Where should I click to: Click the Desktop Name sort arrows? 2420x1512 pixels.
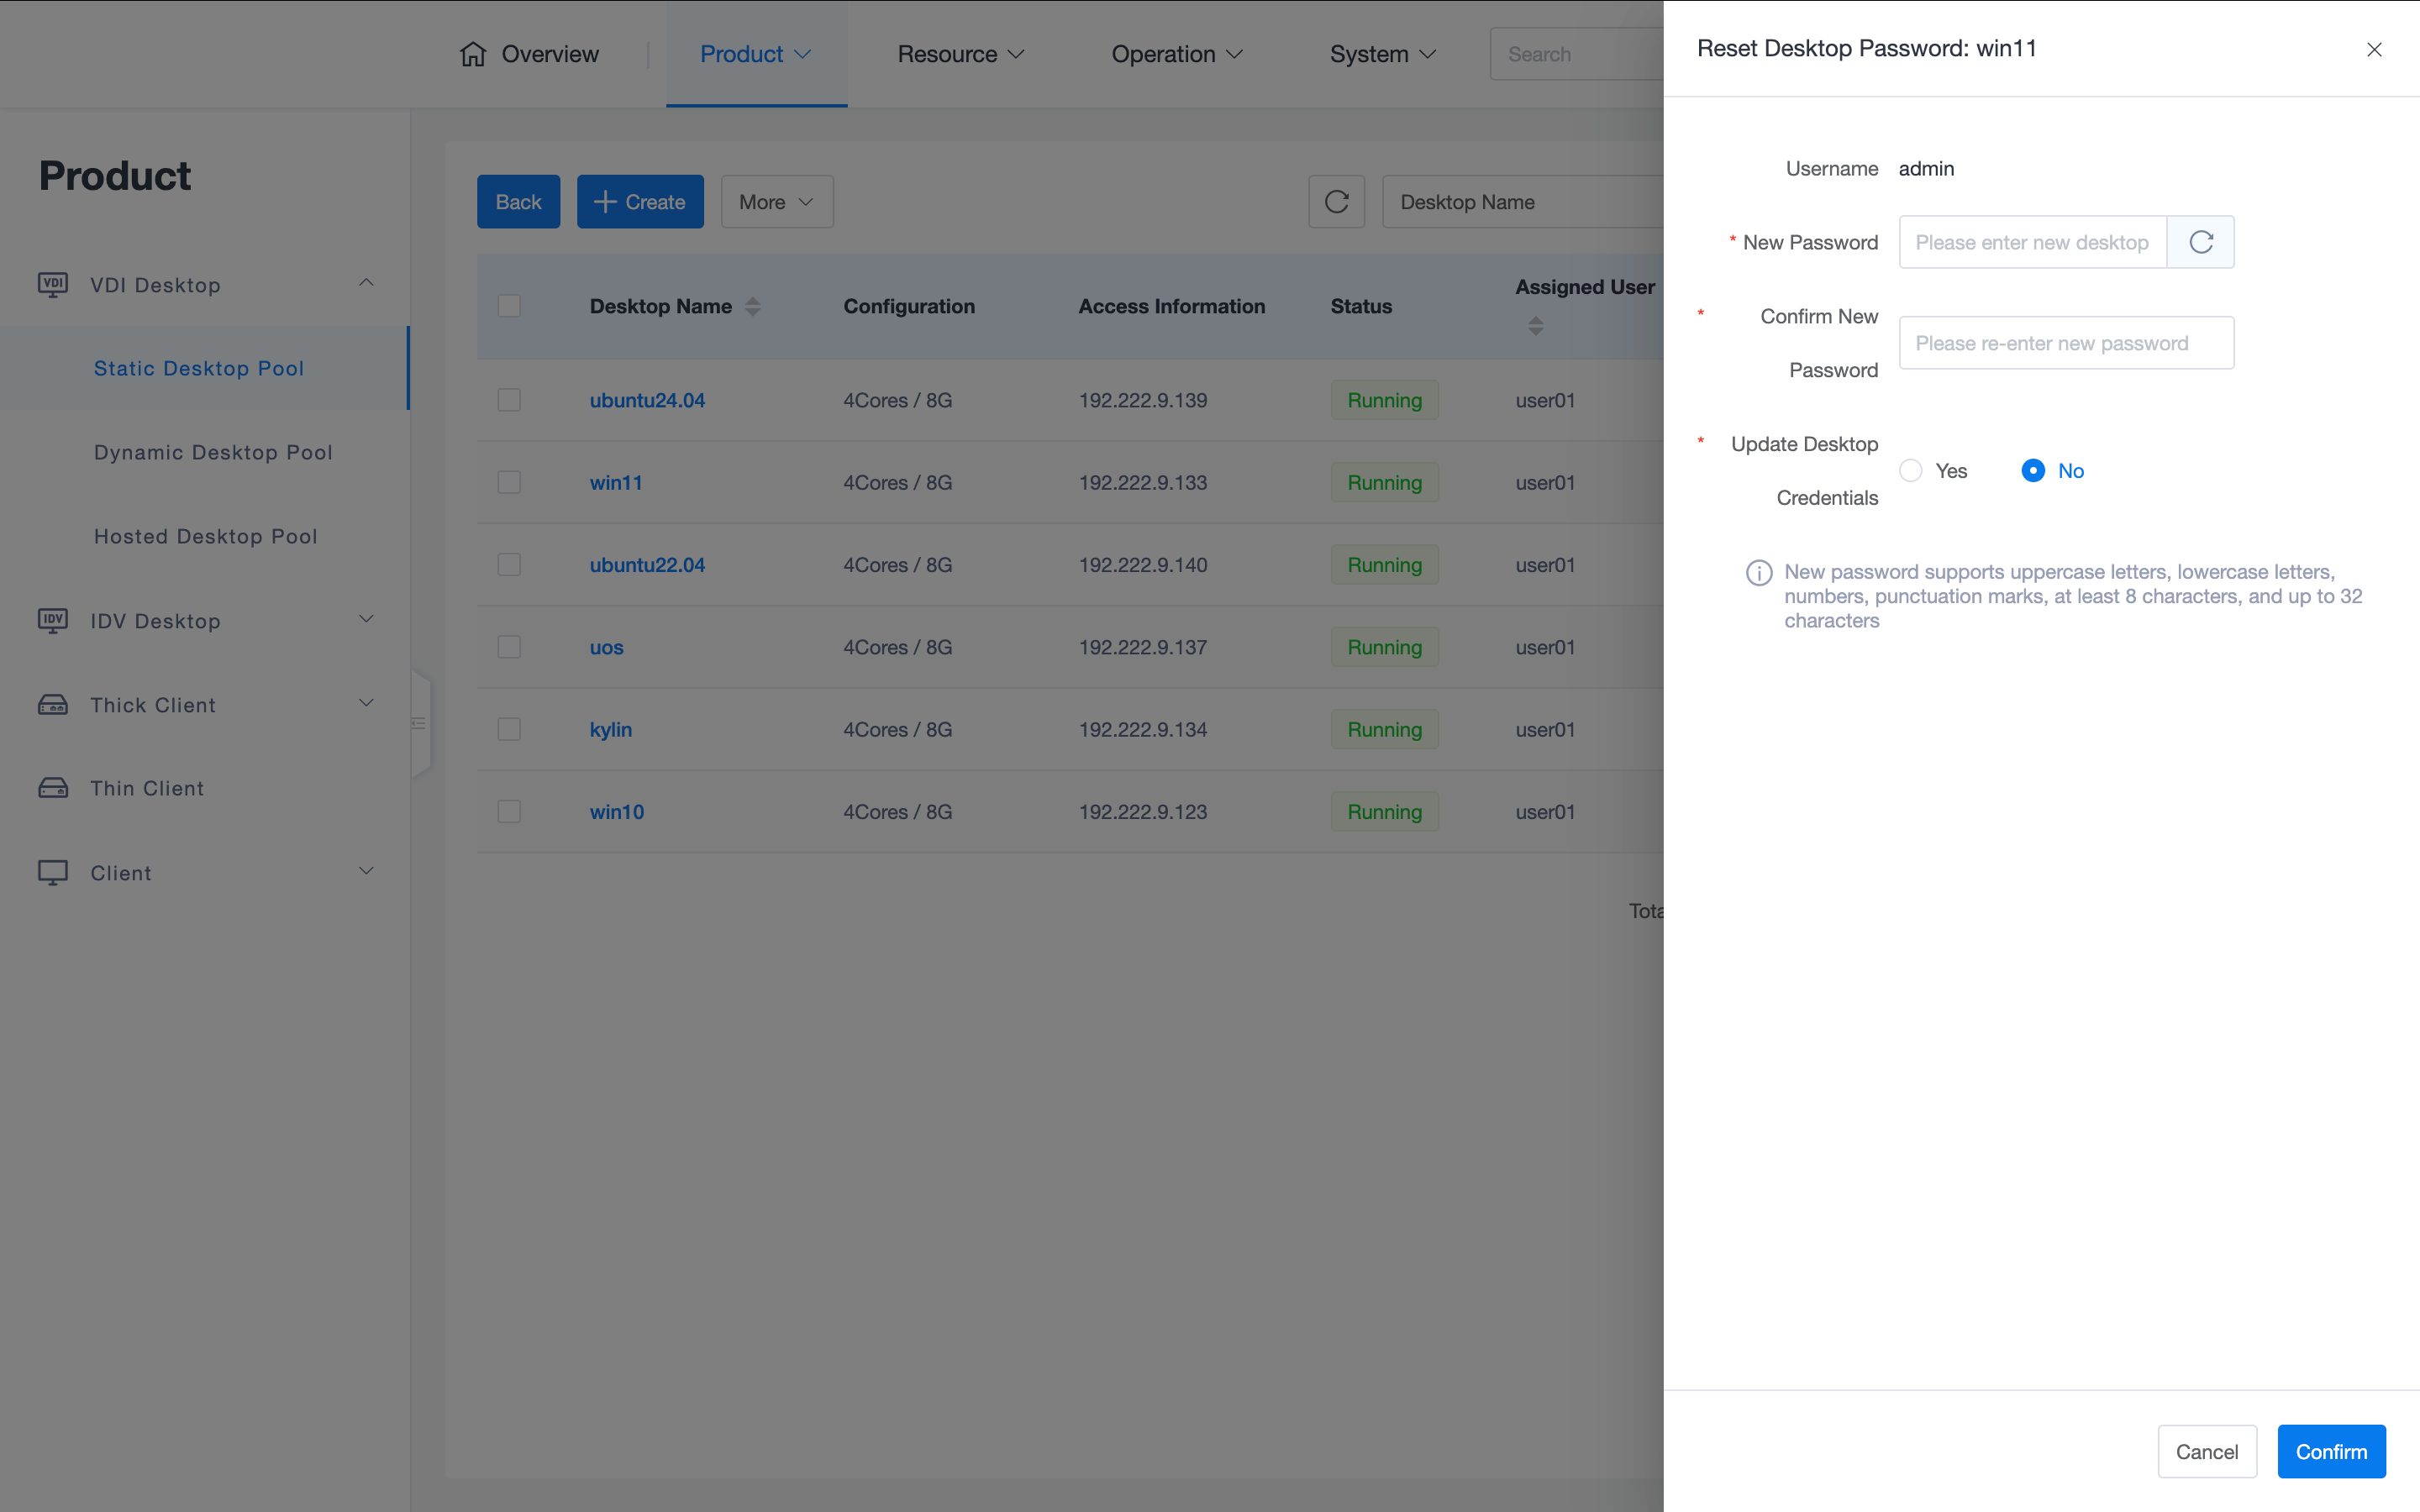coord(753,307)
